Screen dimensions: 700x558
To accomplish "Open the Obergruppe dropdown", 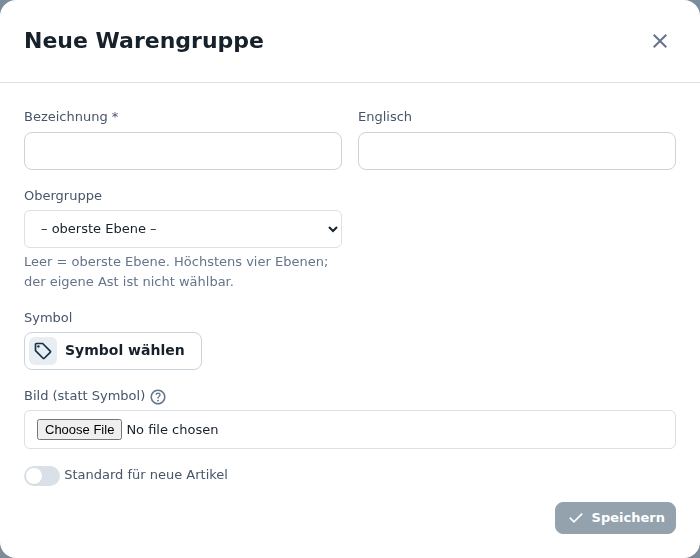I will [183, 229].
